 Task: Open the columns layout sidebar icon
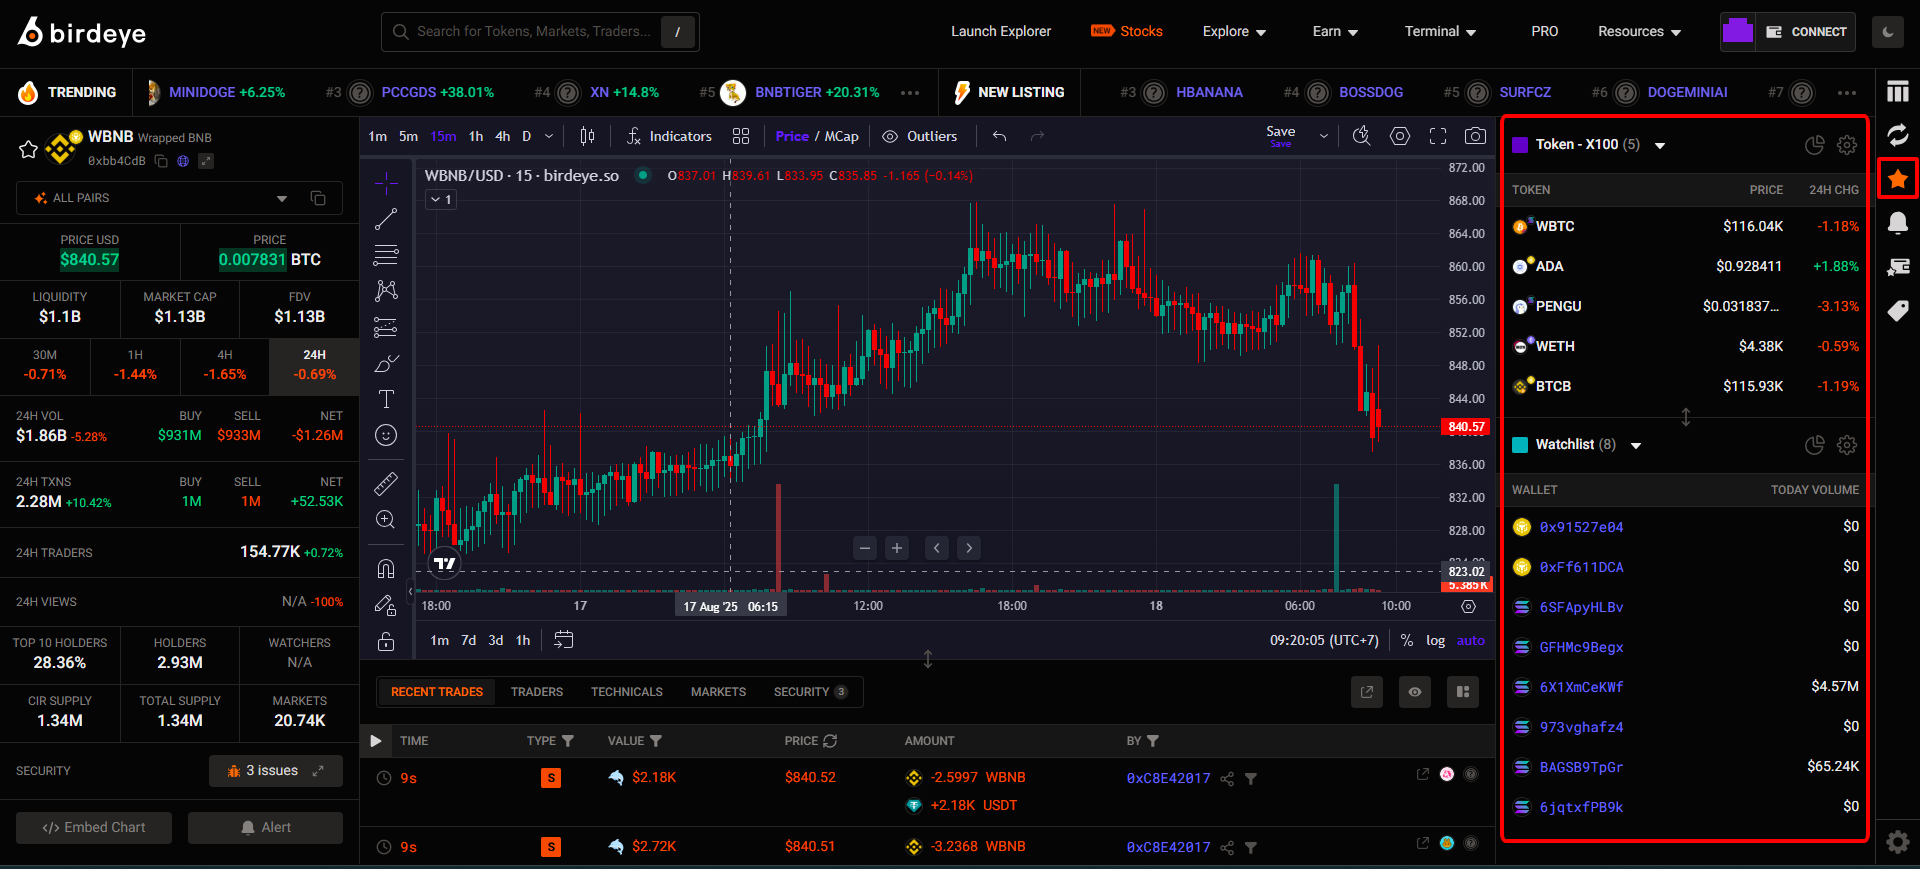1897,92
